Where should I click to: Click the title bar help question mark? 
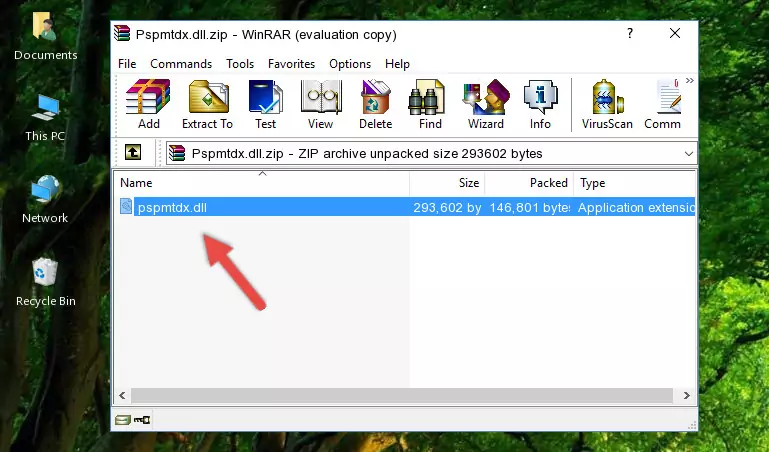pyautogui.click(x=630, y=33)
